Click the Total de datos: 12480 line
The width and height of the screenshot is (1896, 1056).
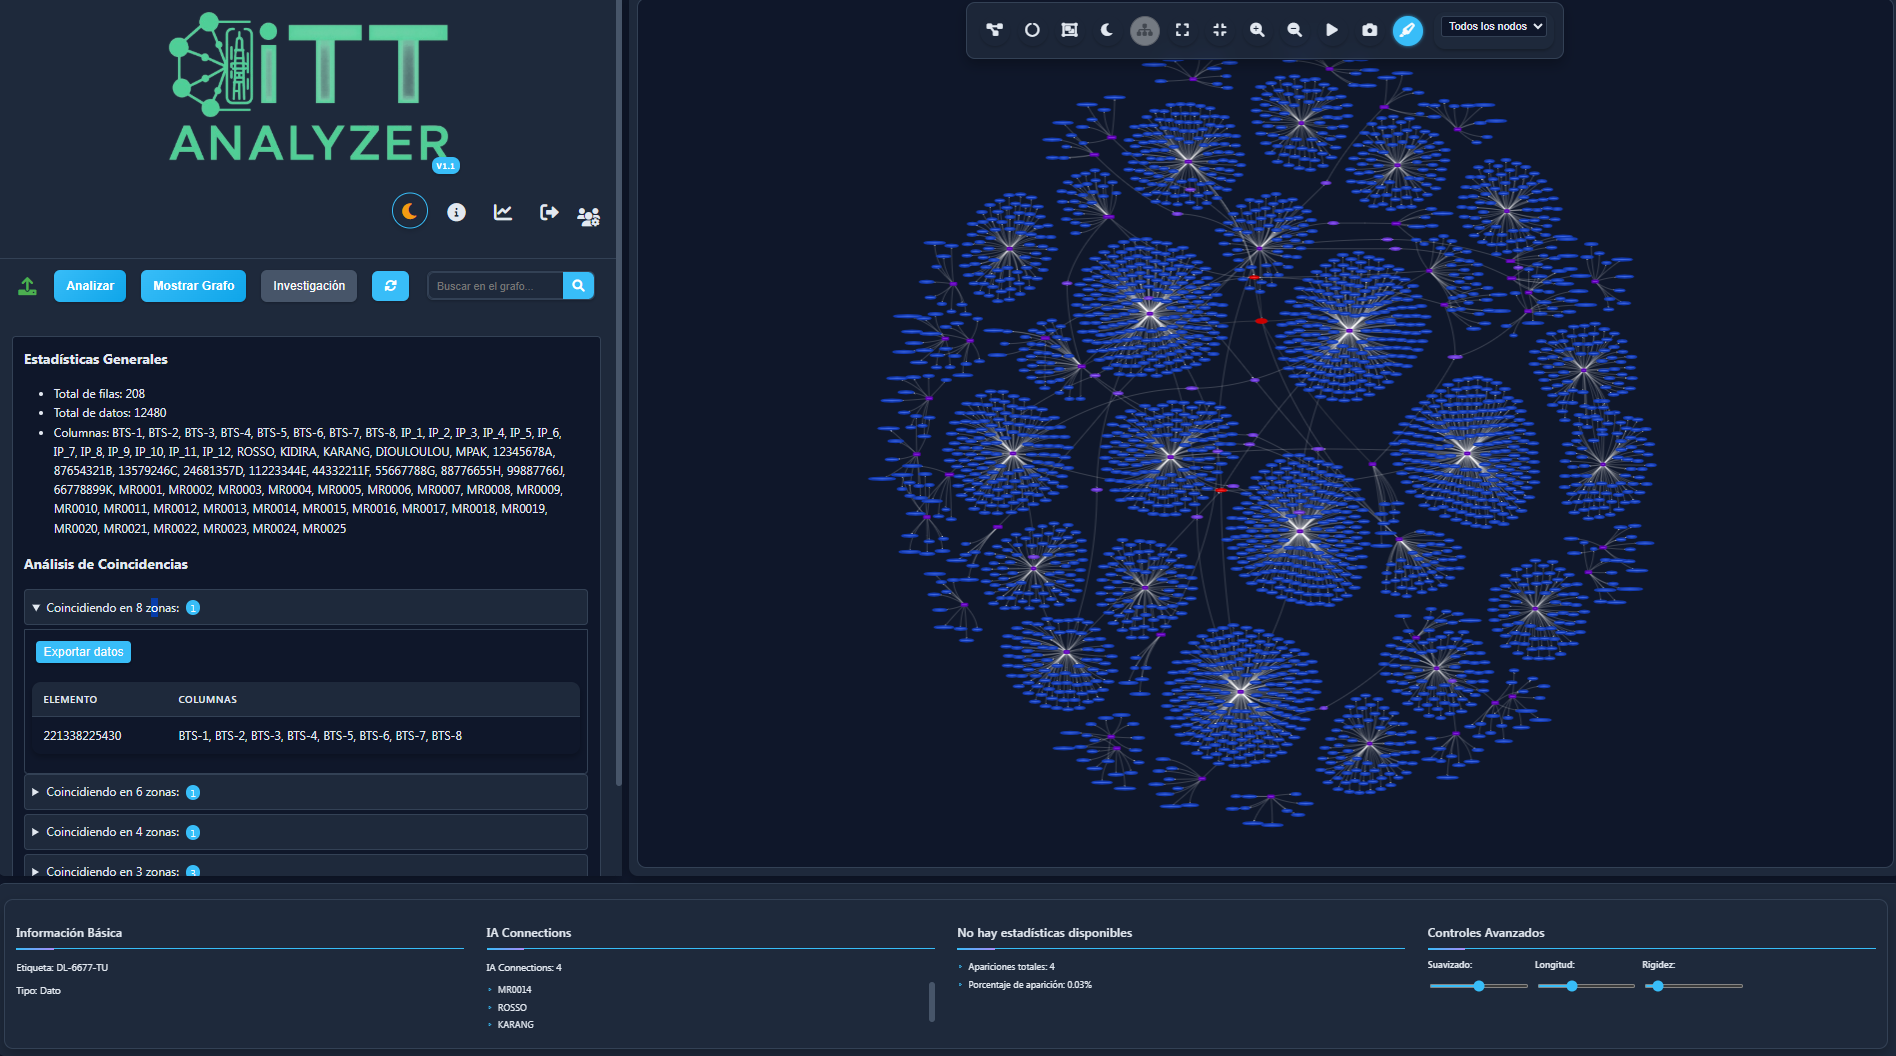[110, 413]
